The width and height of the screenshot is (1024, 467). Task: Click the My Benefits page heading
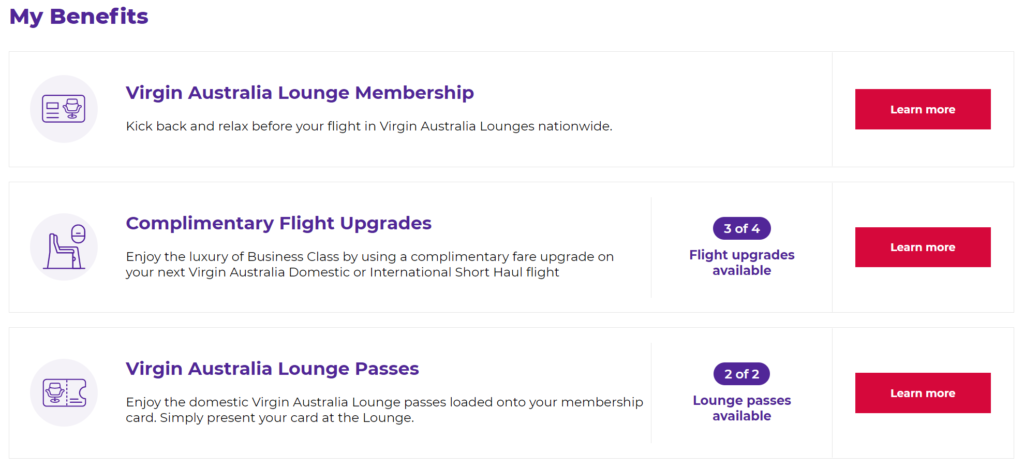coord(79,16)
